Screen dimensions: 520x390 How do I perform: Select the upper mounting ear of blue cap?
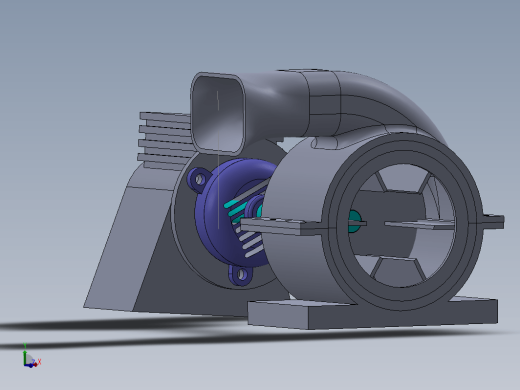pos(199,180)
